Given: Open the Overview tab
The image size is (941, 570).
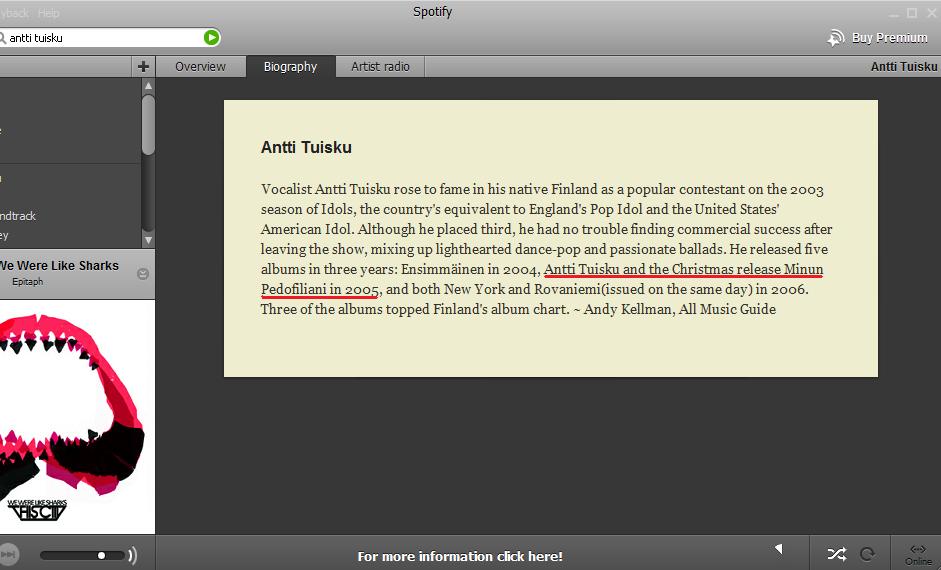Looking at the screenshot, I should point(200,67).
